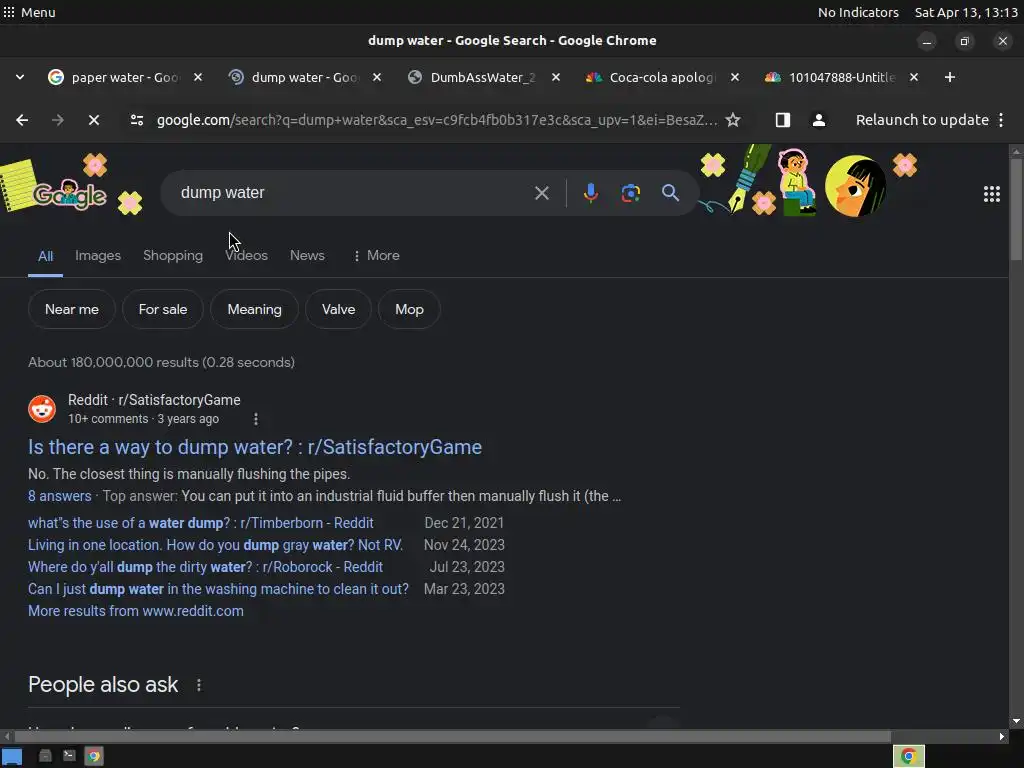Bookmark this page with the star icon

coord(733,120)
